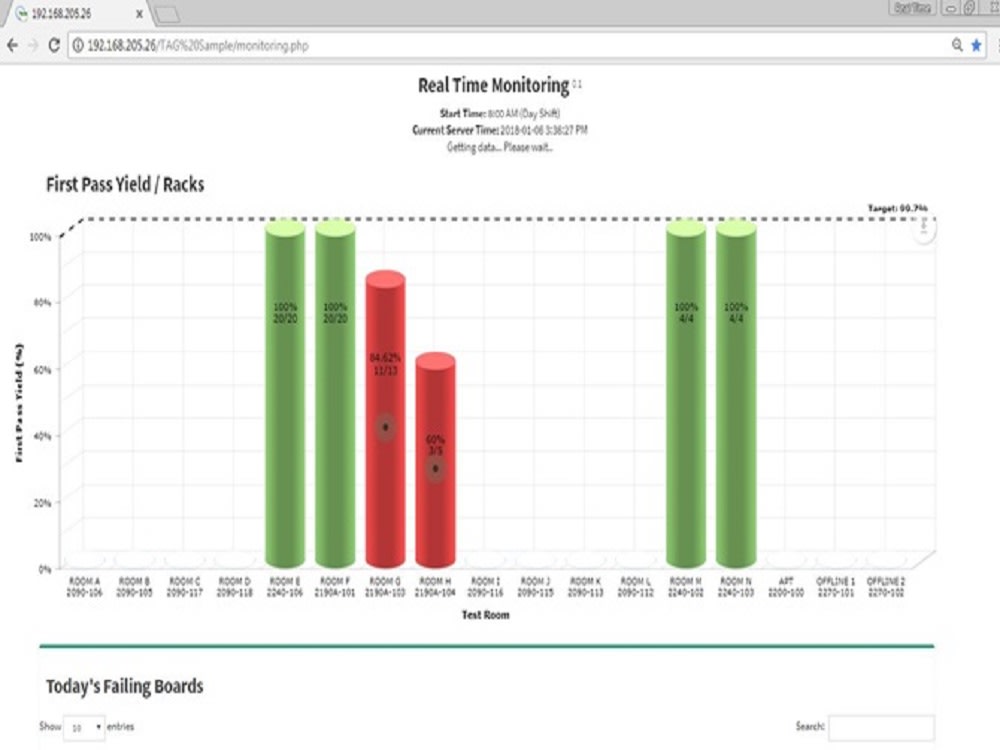Click the ROOM I axis label
1000x750 pixels.
coord(485,587)
